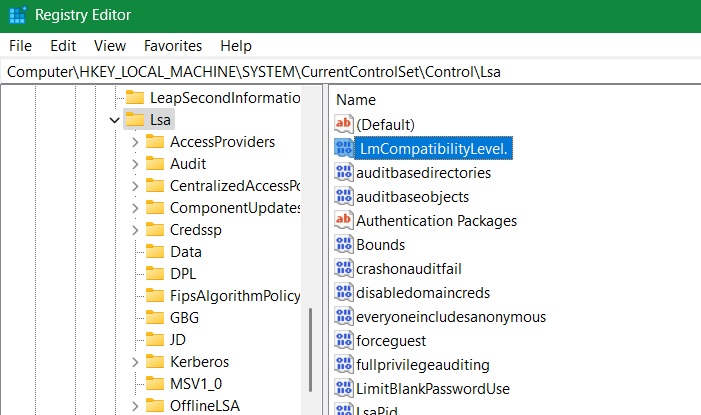This screenshot has width=701, height=415.
Task: Click the GBG folder icon
Action: click(x=155, y=318)
